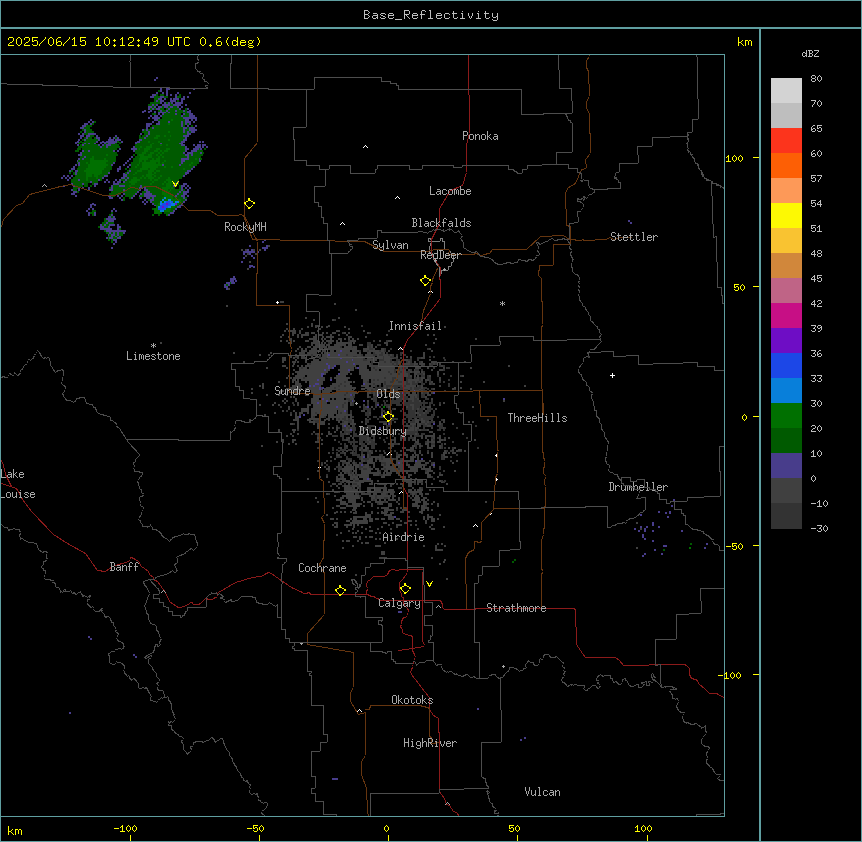
Task: Click the Stettler town label
Action: [634, 237]
